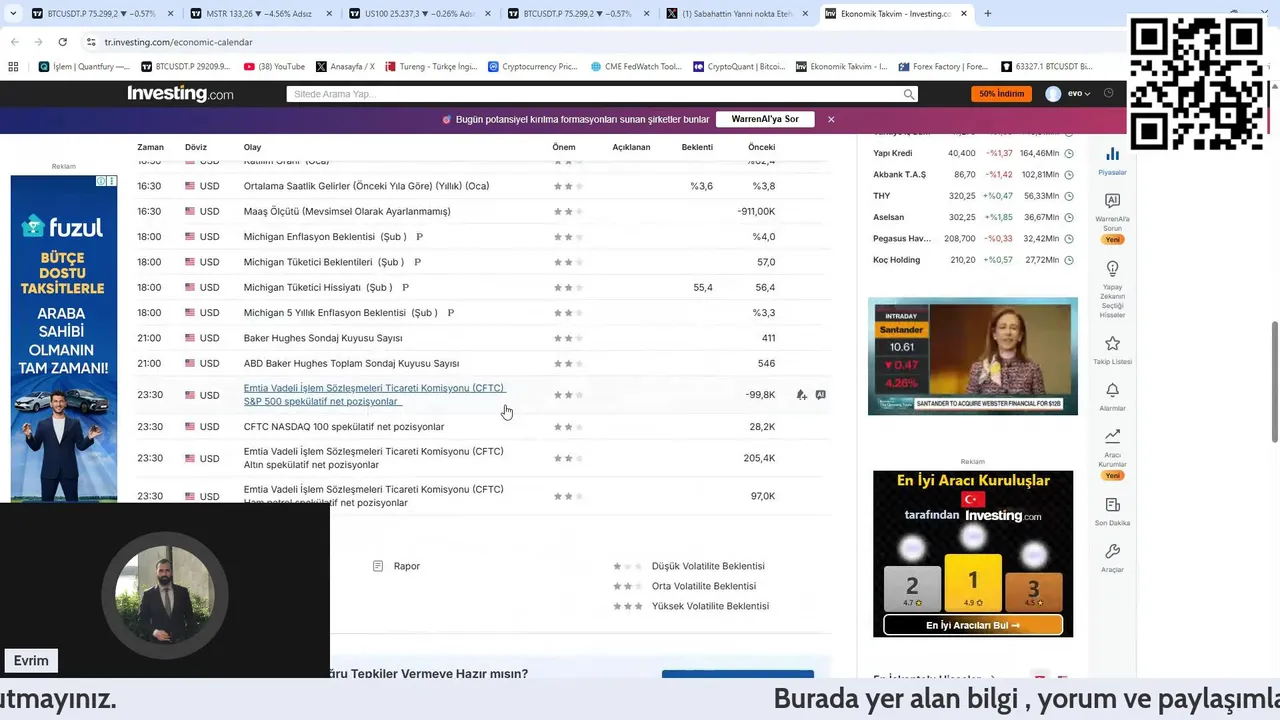Go back with the browser back arrow
Viewport: 1280px width, 720px height.
[15, 42]
